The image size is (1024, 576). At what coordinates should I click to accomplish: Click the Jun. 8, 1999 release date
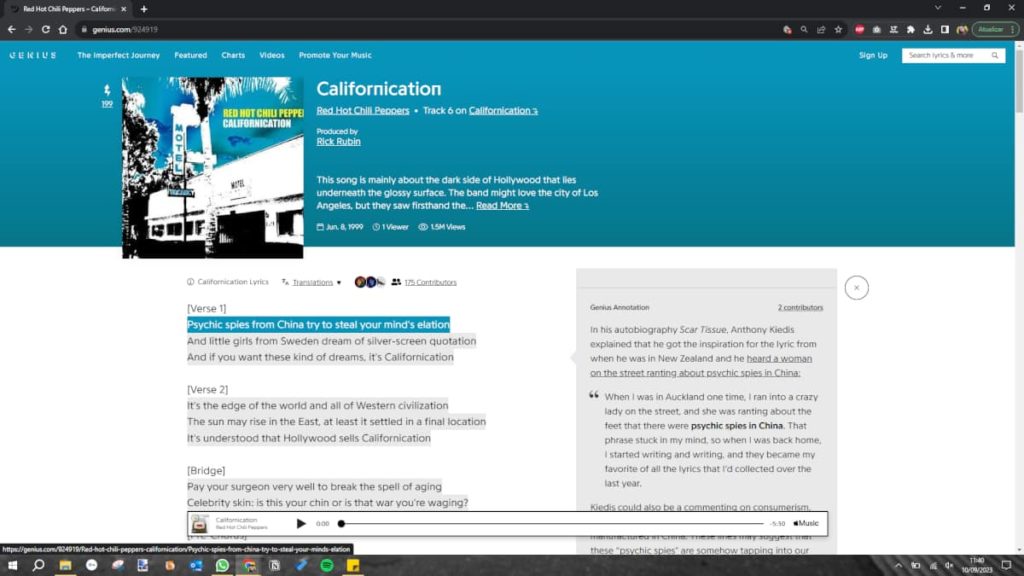click(340, 227)
